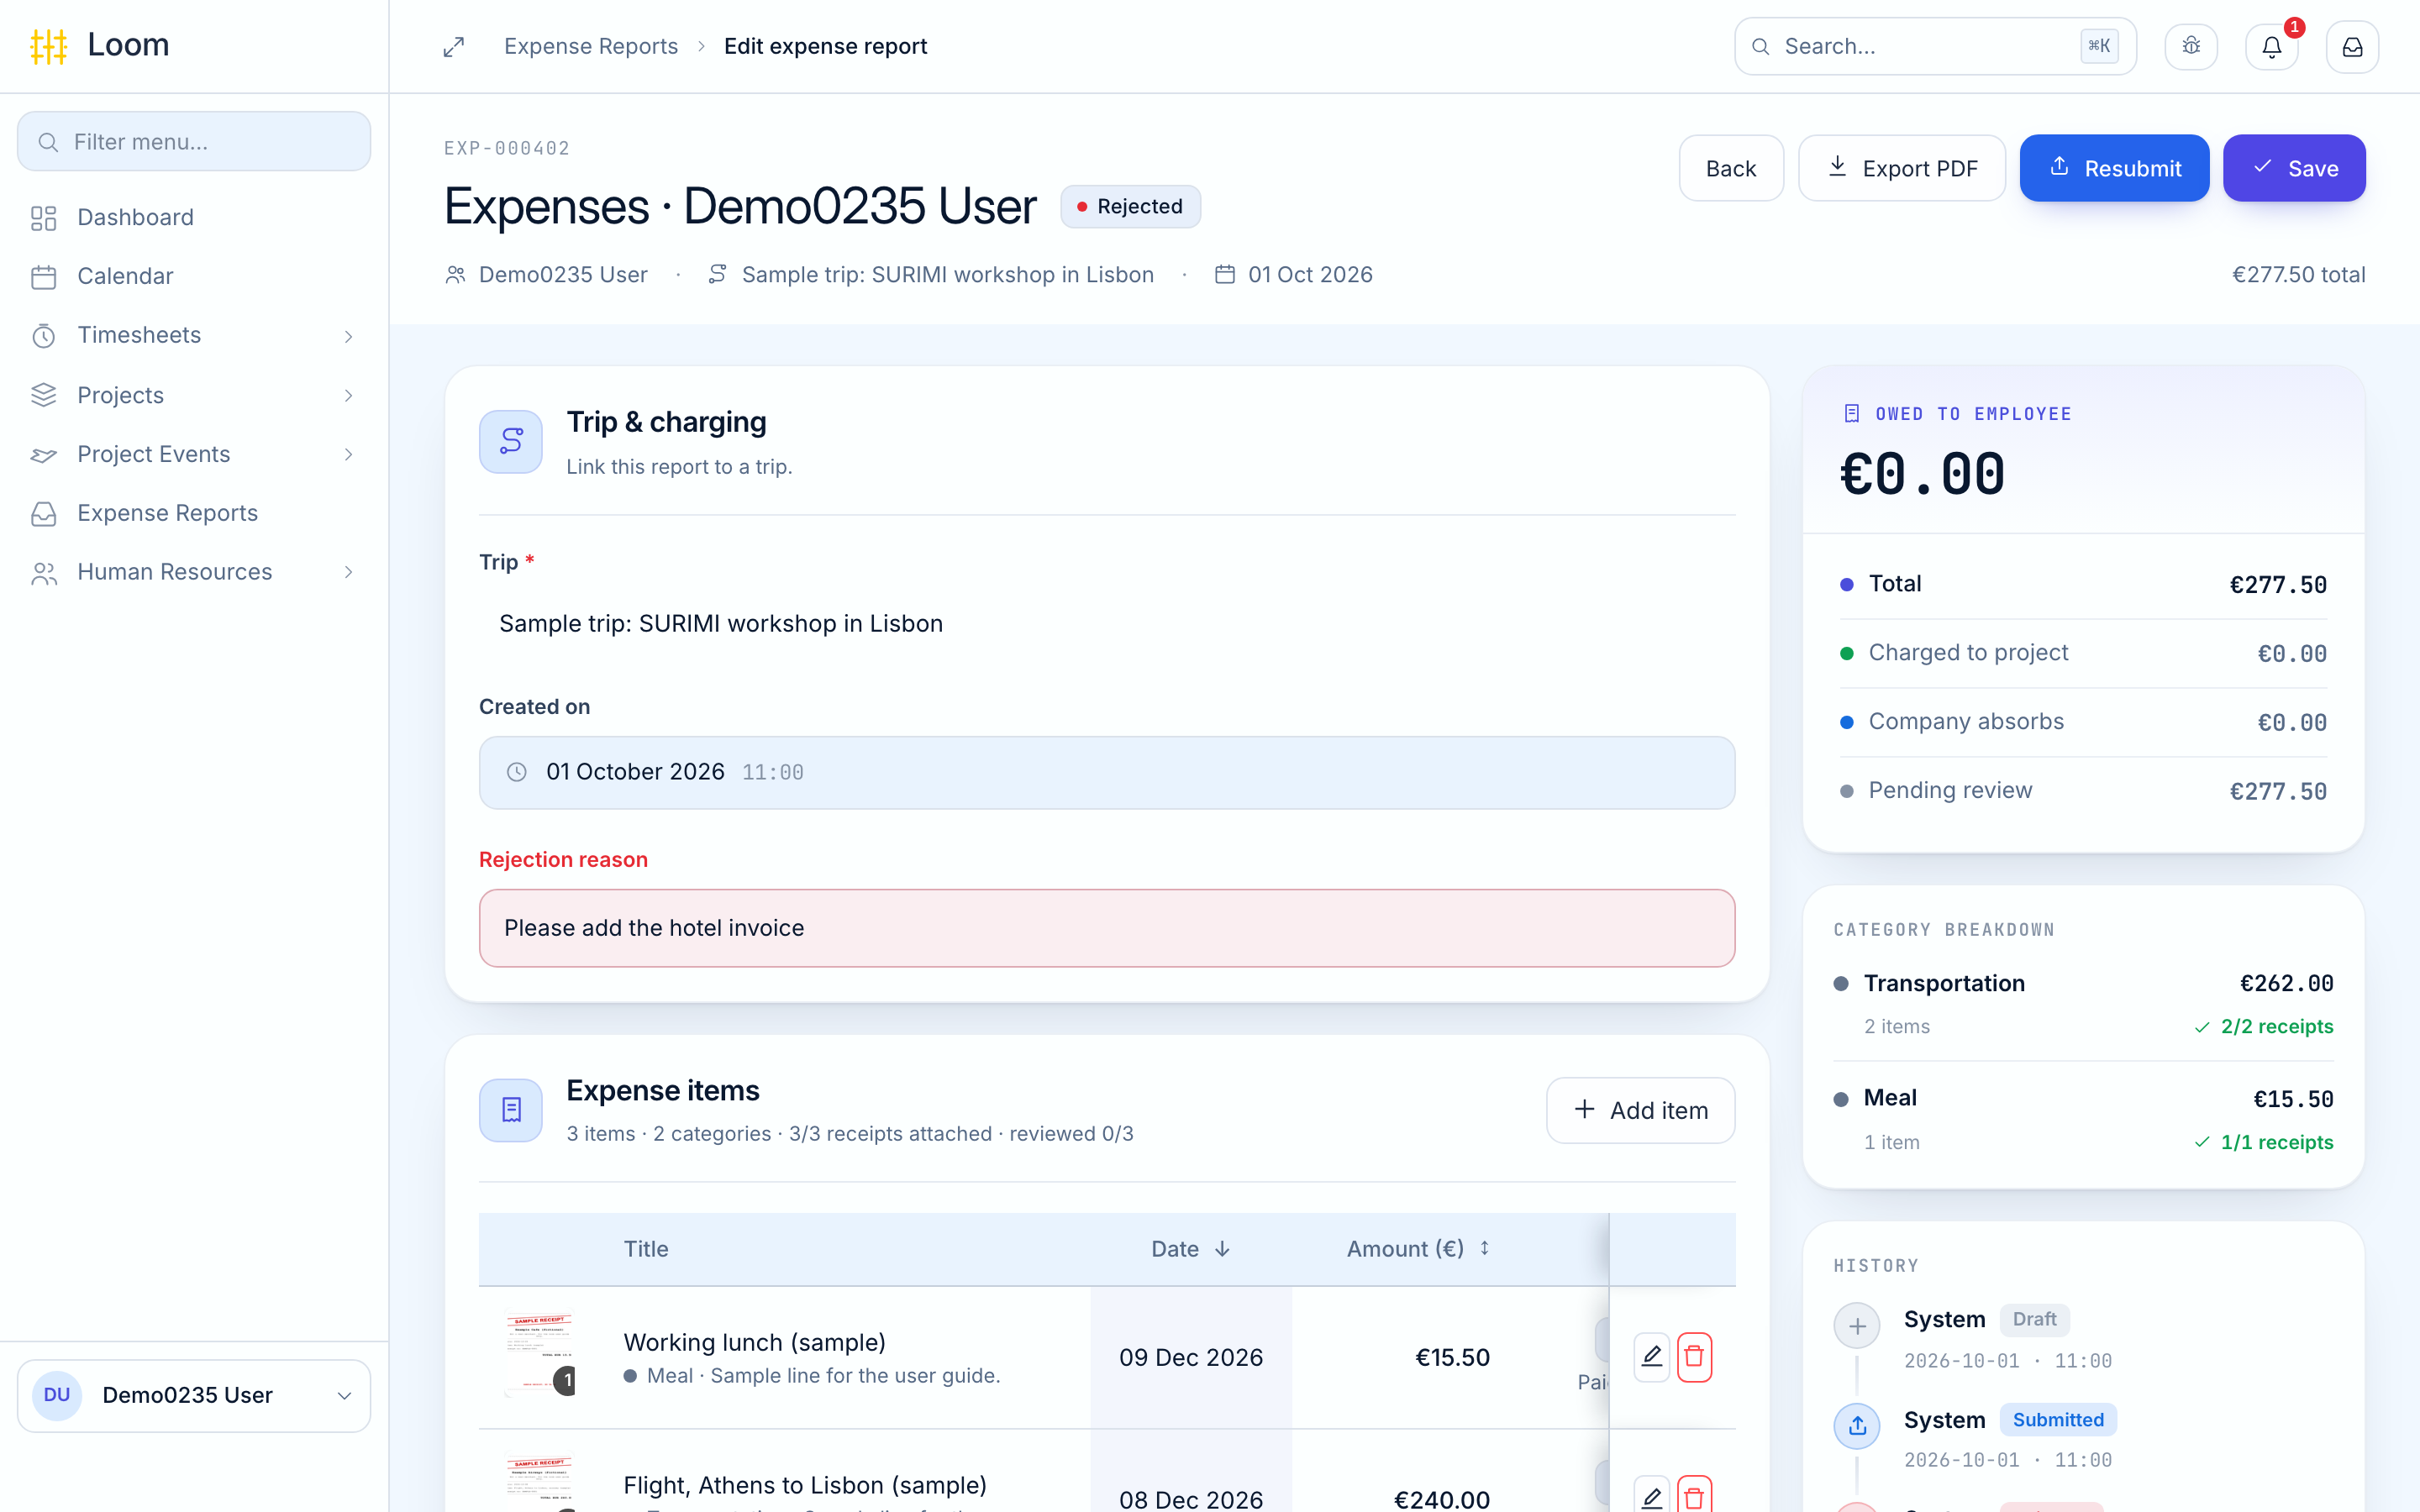Screen dimensions: 2420x1512
Task: Open the inbox tray icon in header
Action: [2352, 47]
